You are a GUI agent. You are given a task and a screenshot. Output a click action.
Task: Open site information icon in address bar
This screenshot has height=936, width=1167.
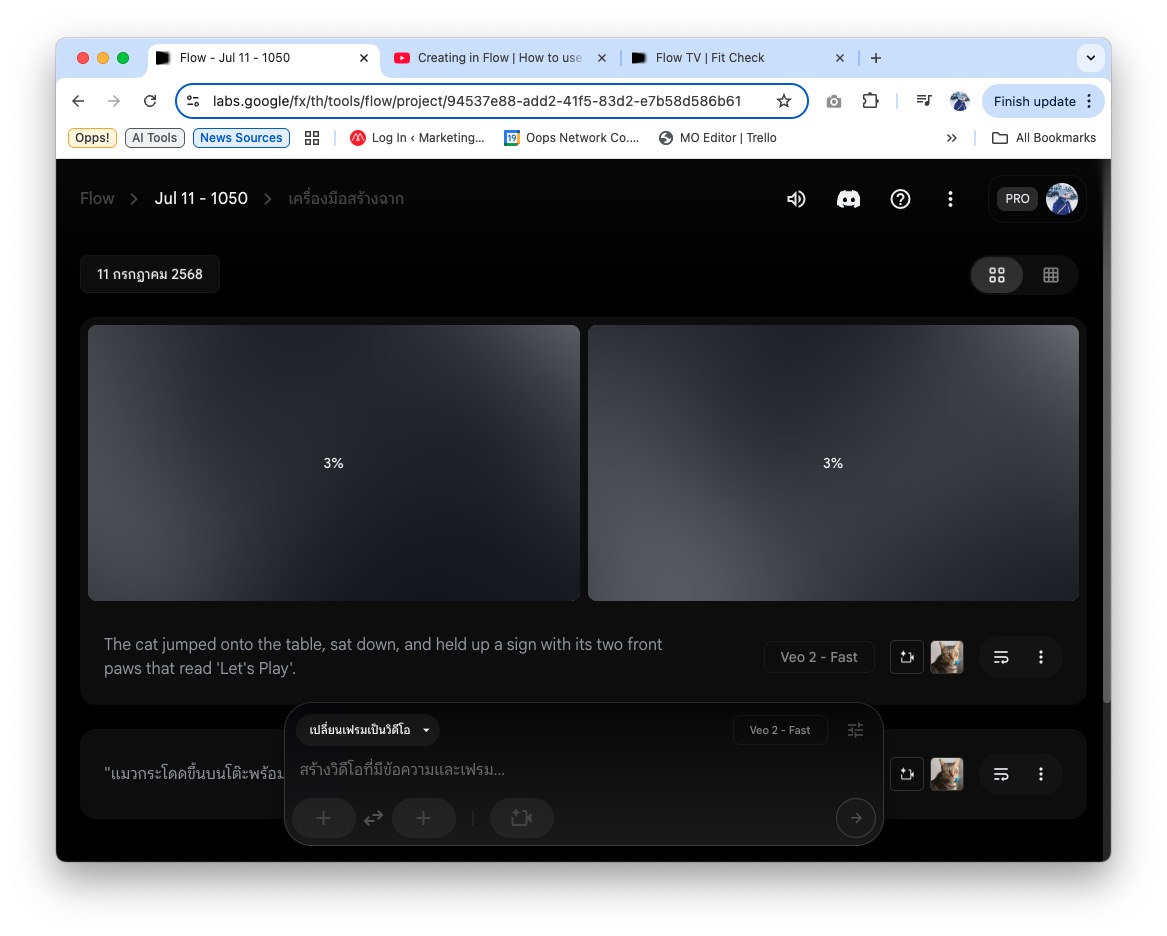click(194, 101)
